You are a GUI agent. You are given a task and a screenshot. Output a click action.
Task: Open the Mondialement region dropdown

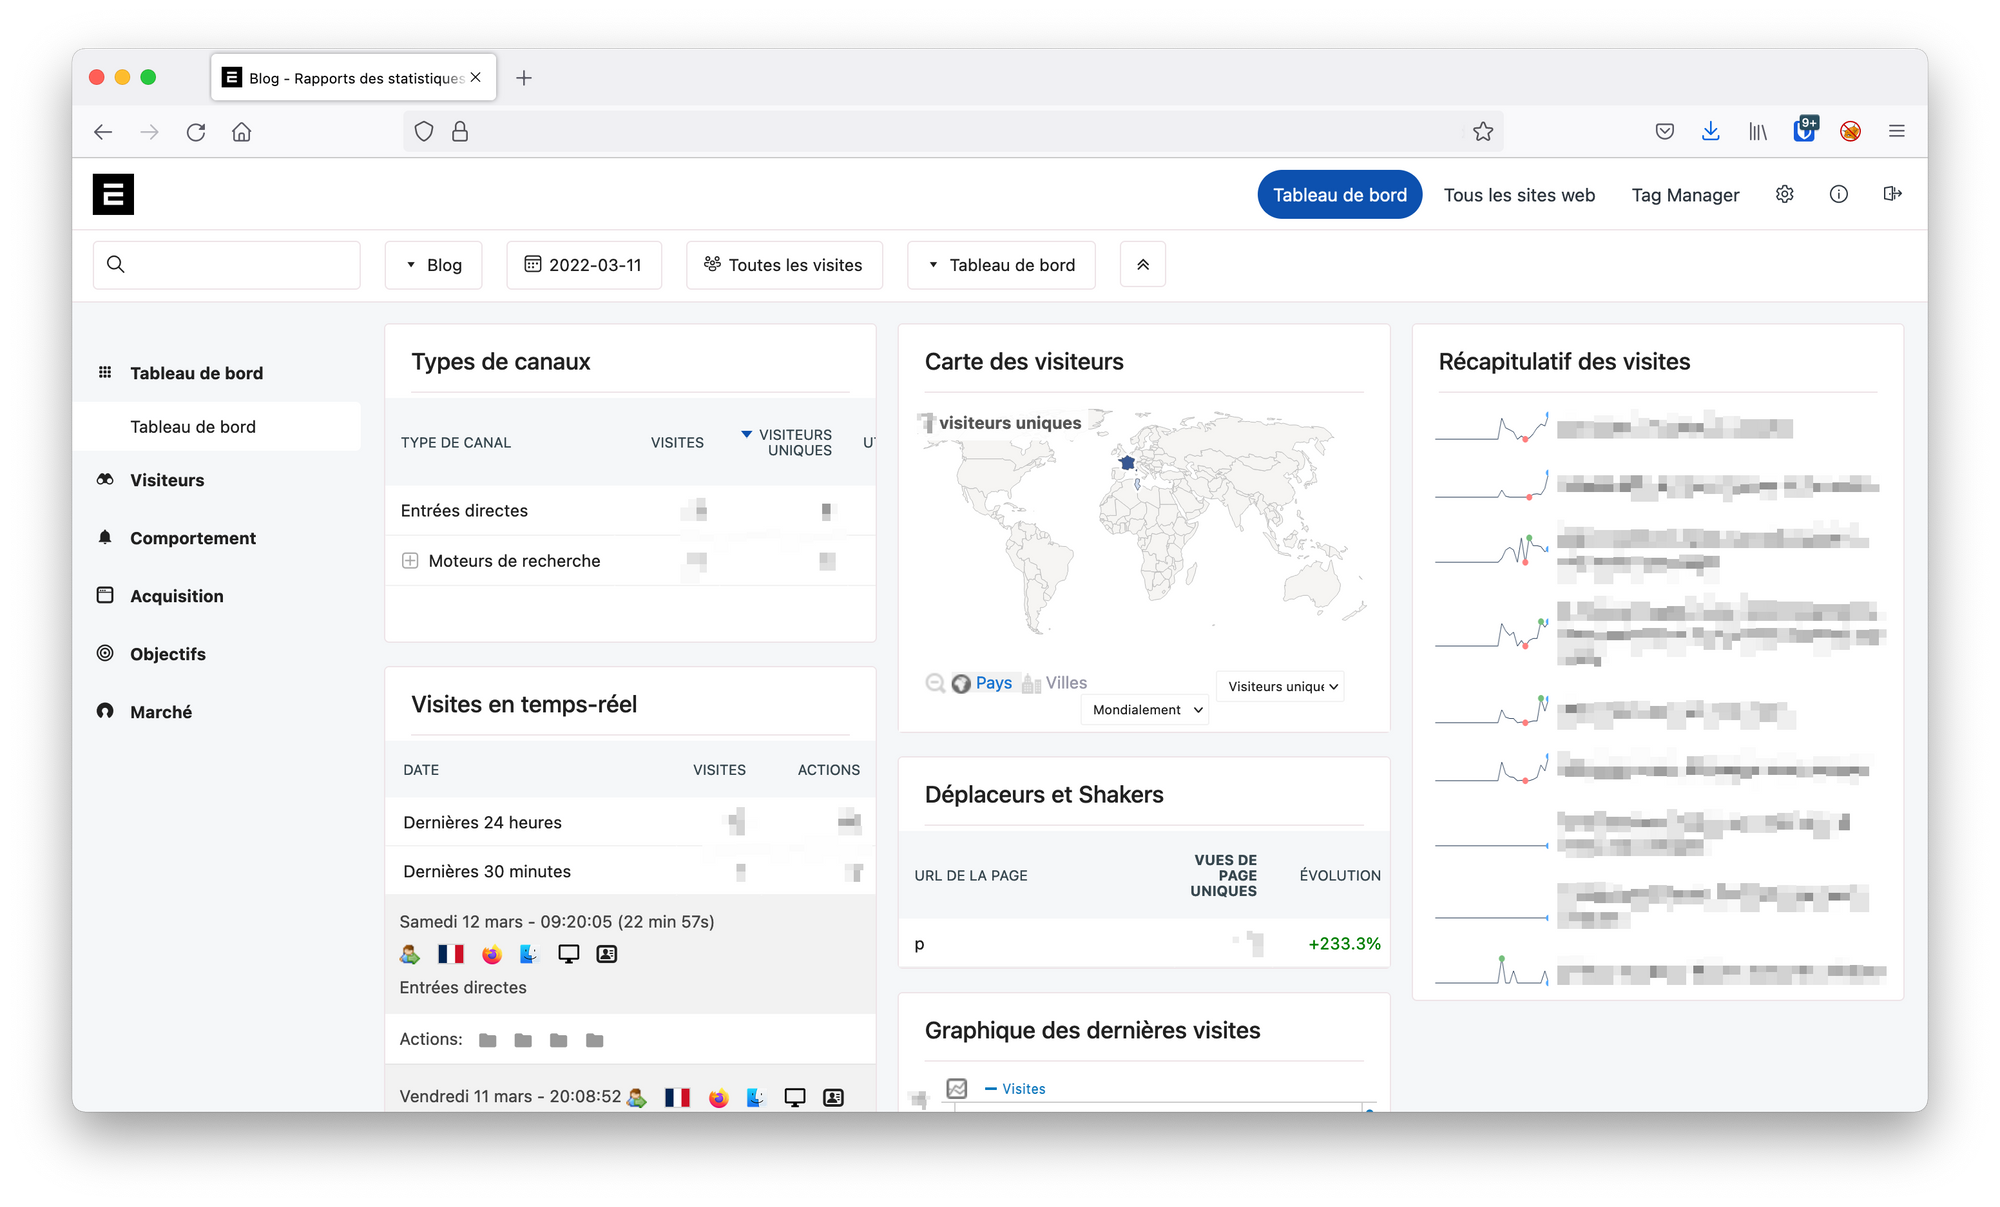tap(1146, 710)
